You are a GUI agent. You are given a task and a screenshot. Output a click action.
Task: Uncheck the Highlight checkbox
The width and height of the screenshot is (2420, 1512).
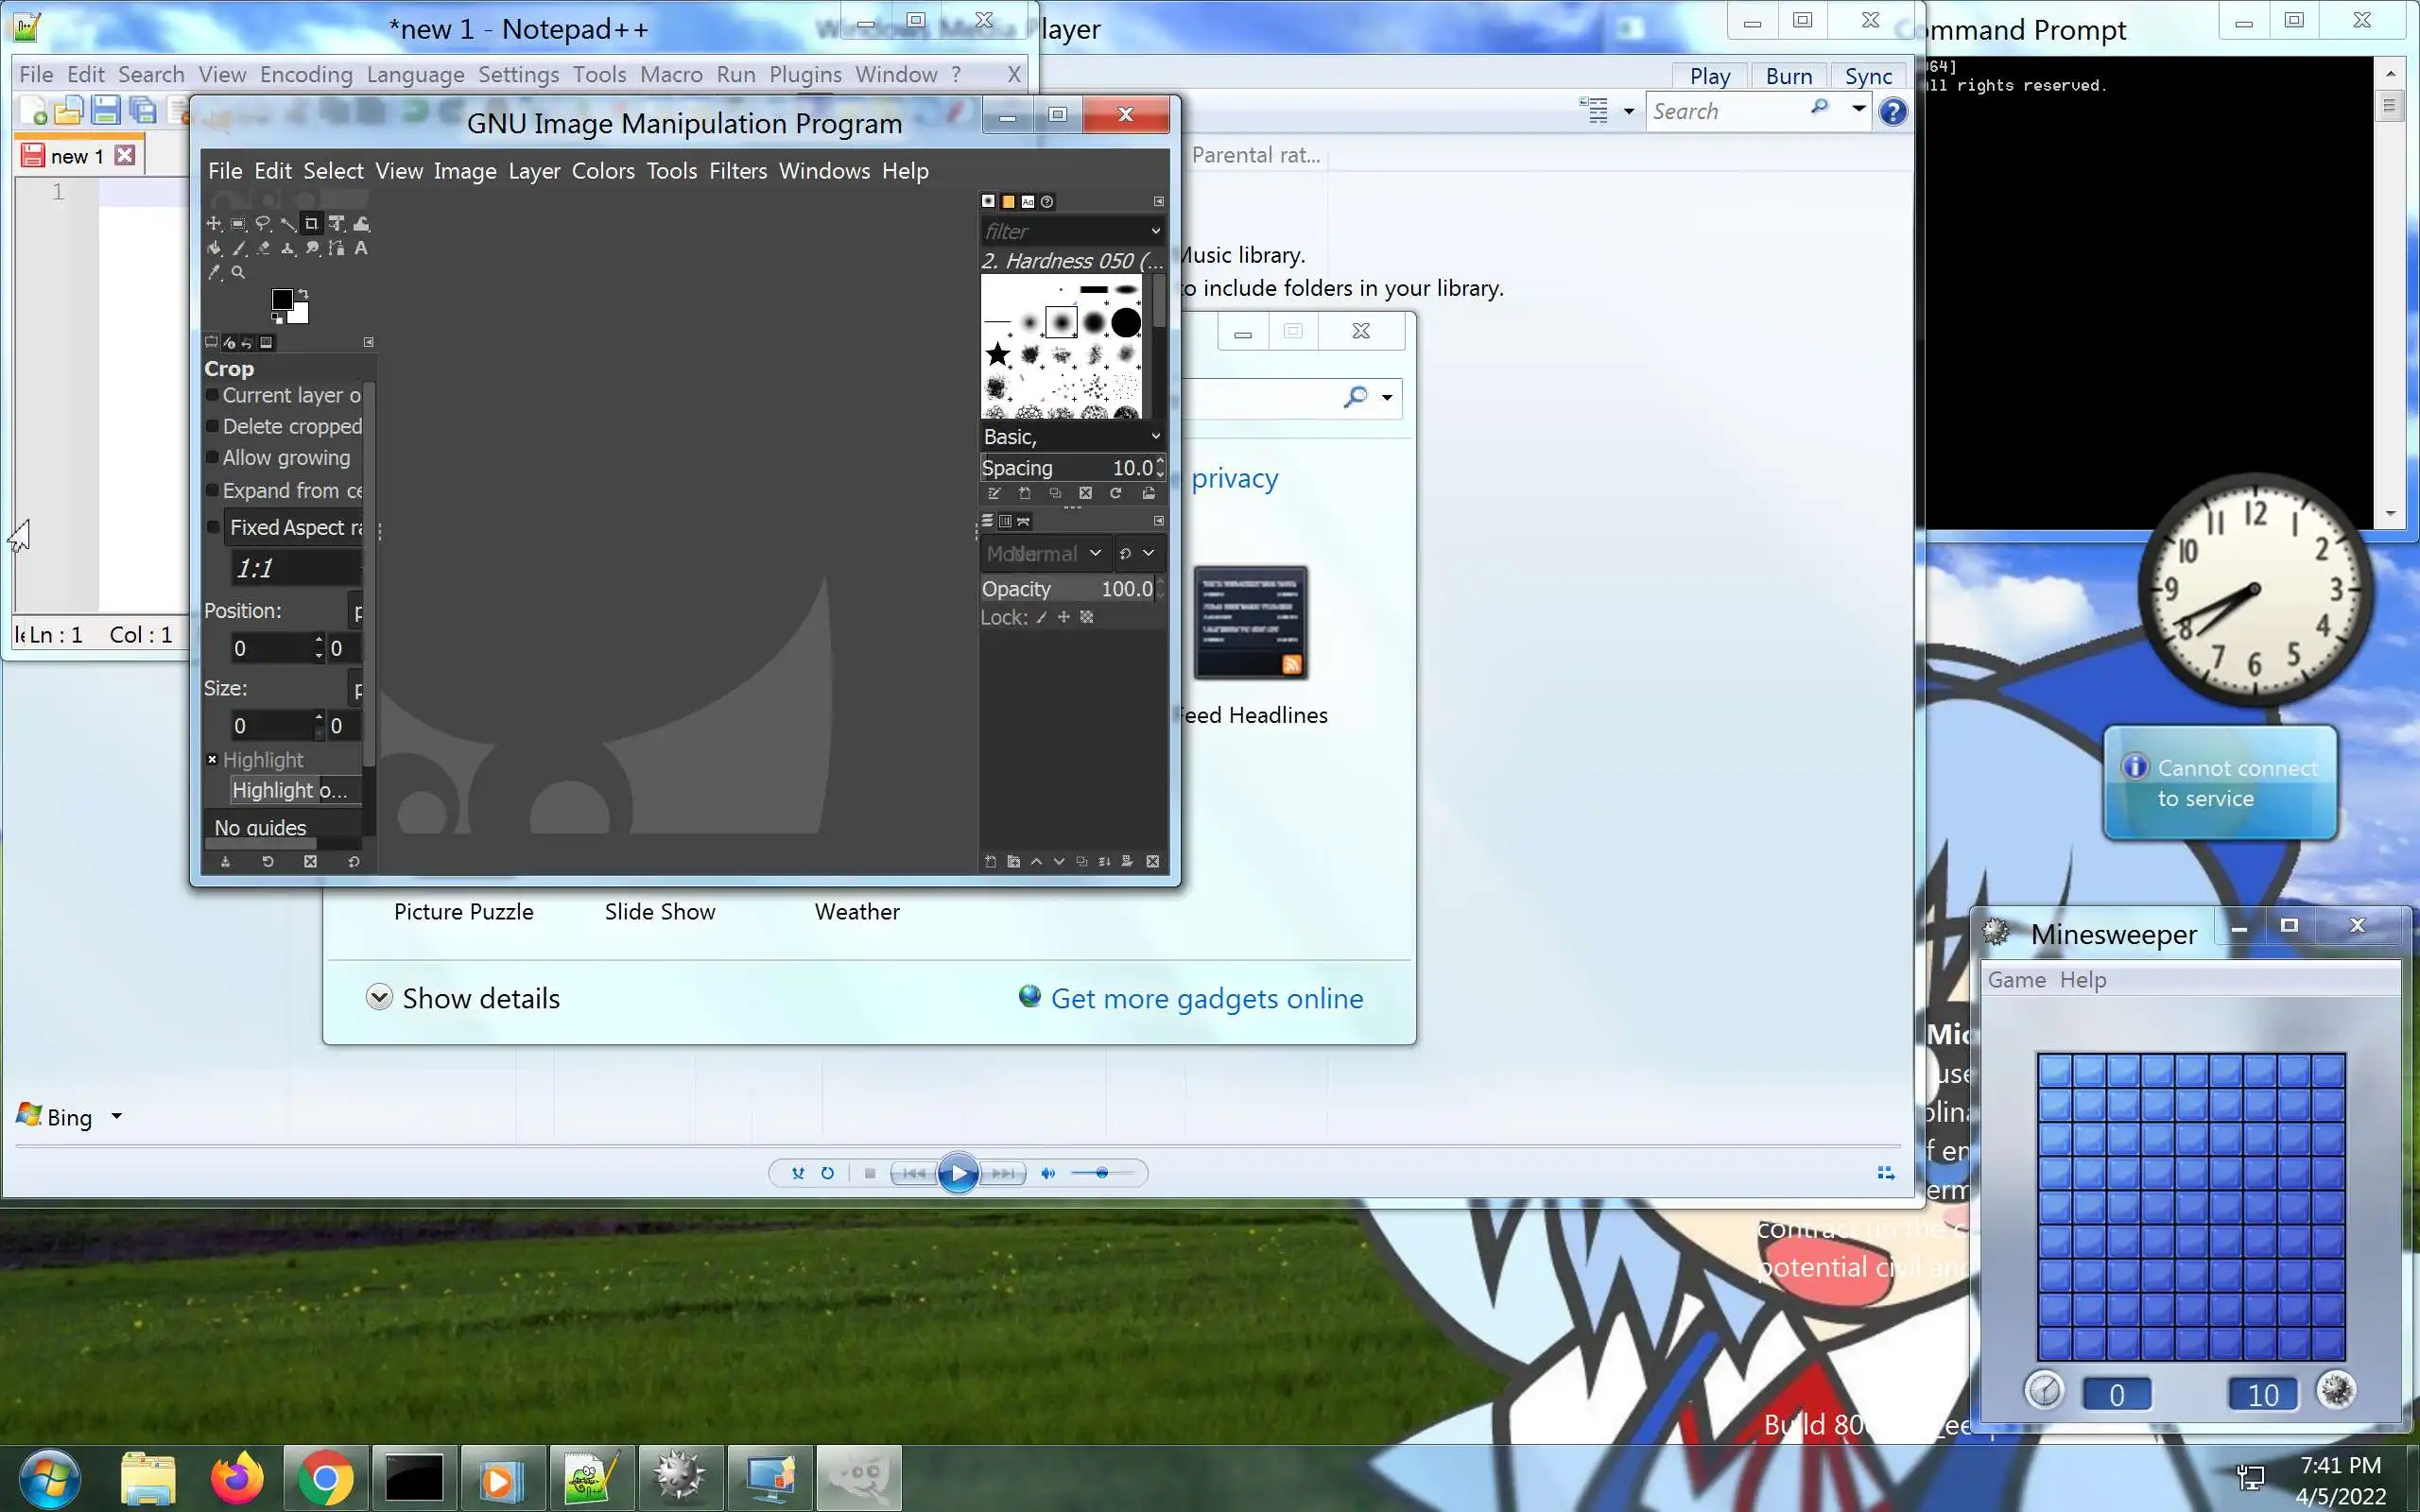tap(212, 760)
